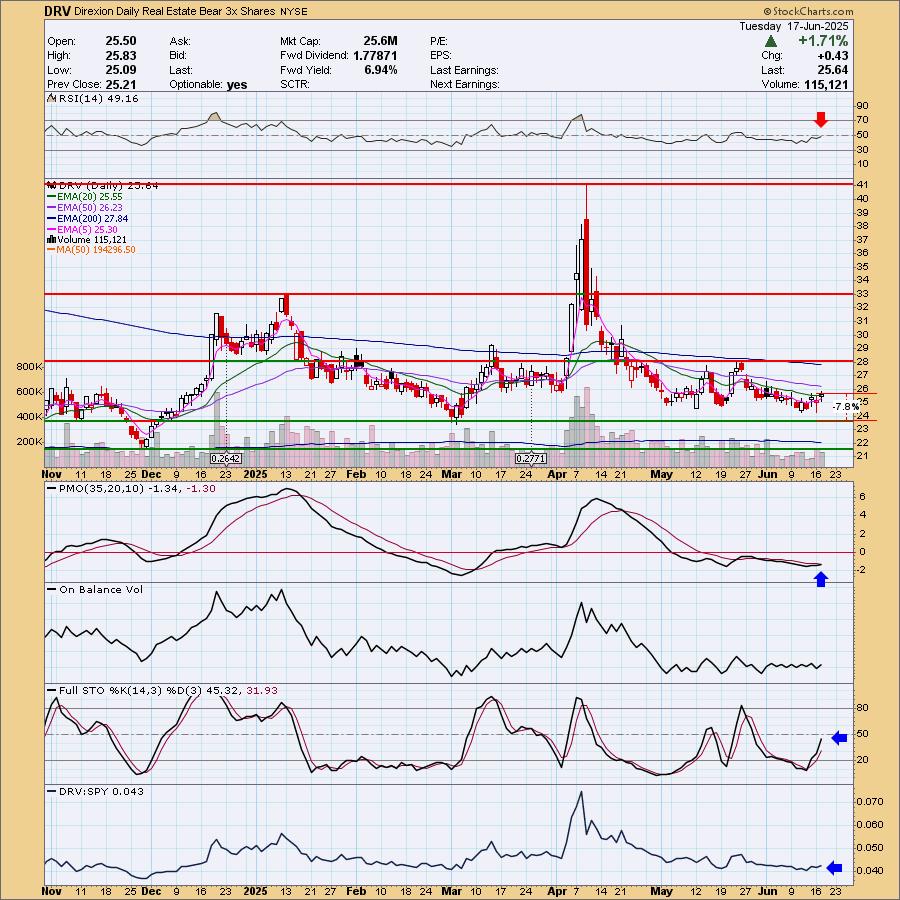Click the NYSE exchange label
Viewport: 900px width, 900px height.
(x=294, y=11)
